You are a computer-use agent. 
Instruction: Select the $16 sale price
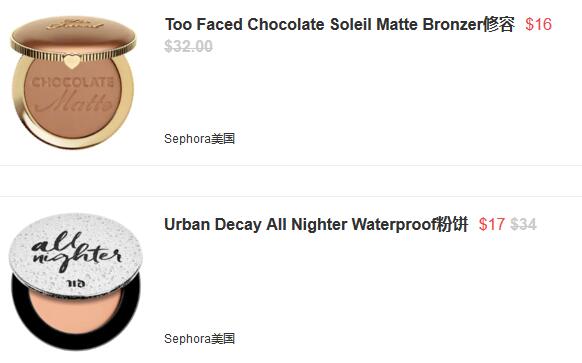pos(539,24)
